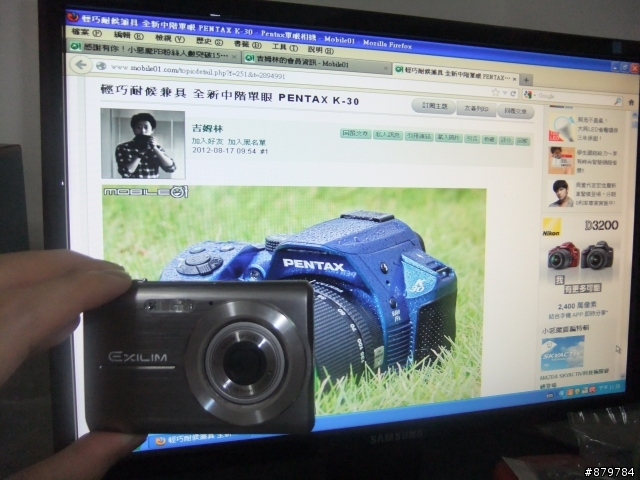640x480 pixels.
Task: Click the red Nikon D3200 camera image
Action: 564,256
